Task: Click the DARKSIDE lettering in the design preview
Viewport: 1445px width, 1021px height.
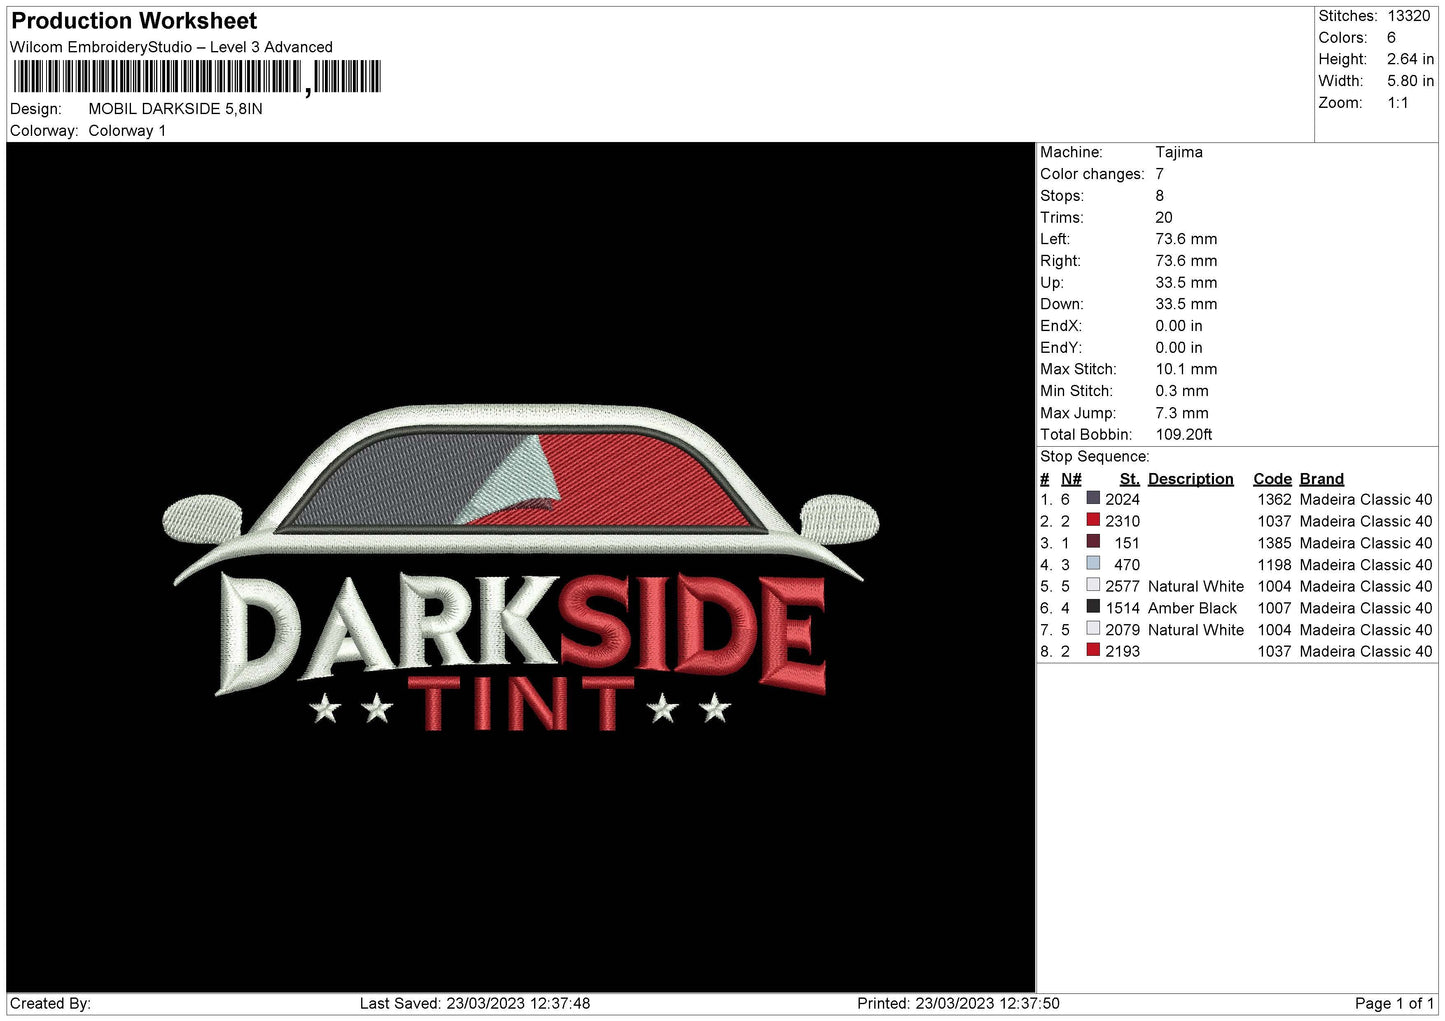Action: 521,634
